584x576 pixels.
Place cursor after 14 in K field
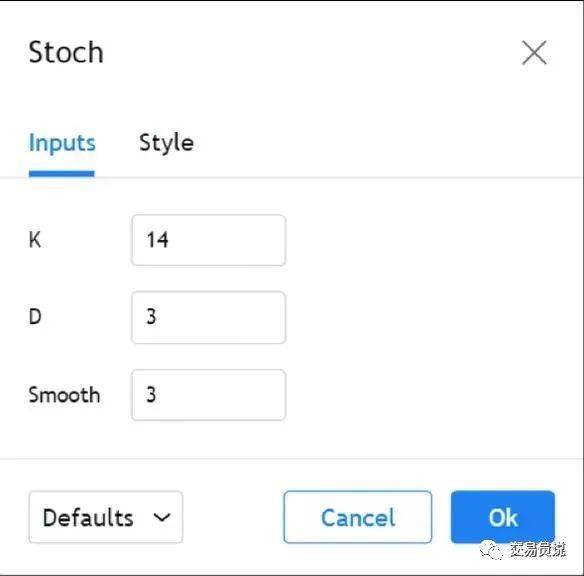pyautogui.click(x=170, y=240)
